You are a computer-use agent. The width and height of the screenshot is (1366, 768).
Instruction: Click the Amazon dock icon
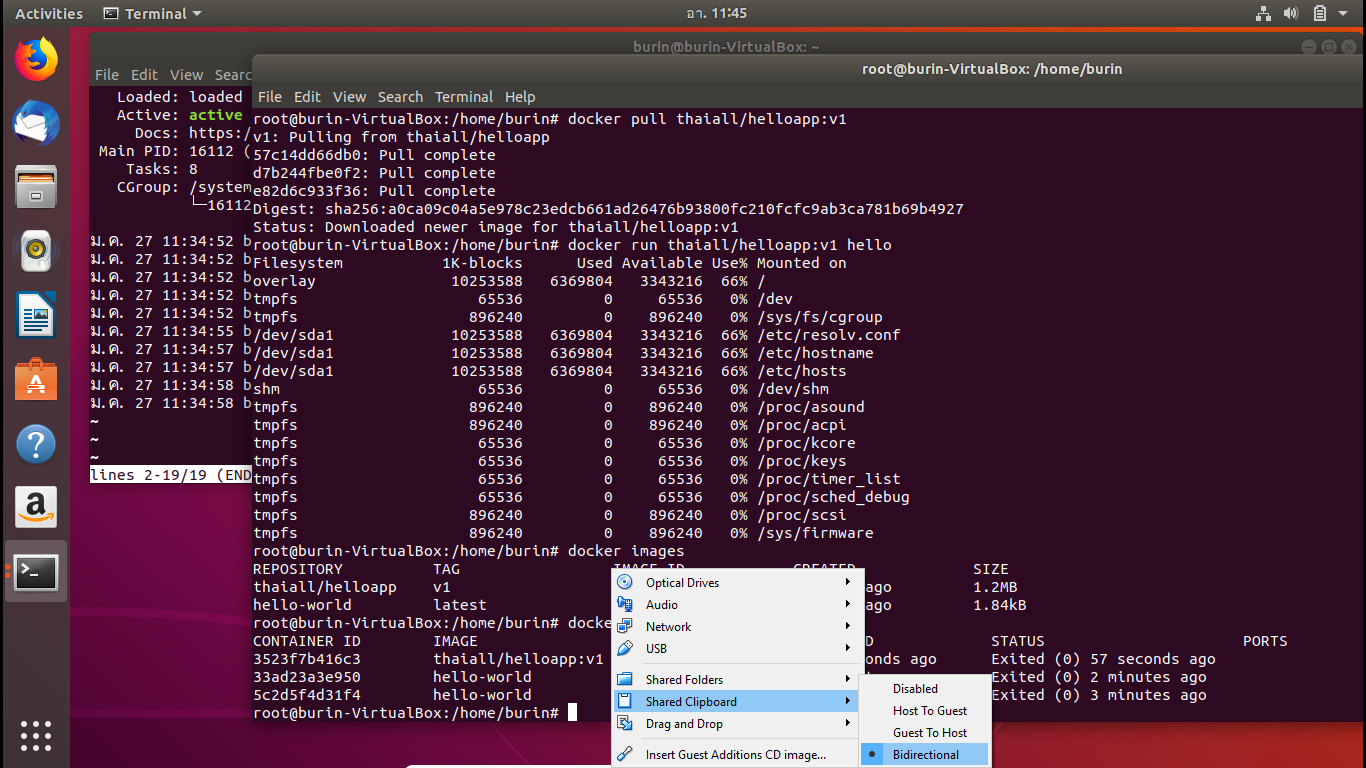tap(36, 508)
